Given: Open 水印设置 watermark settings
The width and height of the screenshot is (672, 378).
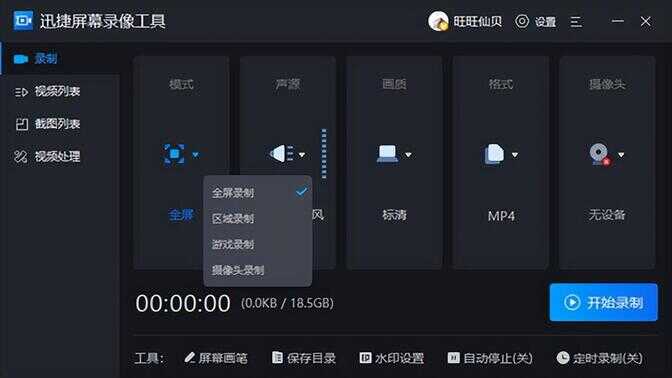Looking at the screenshot, I should click(x=392, y=358).
